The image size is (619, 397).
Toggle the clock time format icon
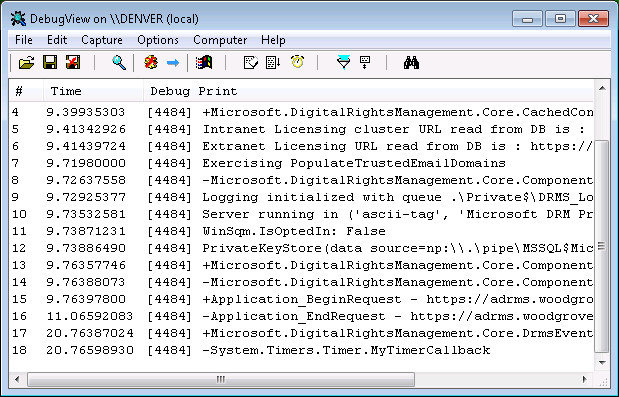click(297, 62)
